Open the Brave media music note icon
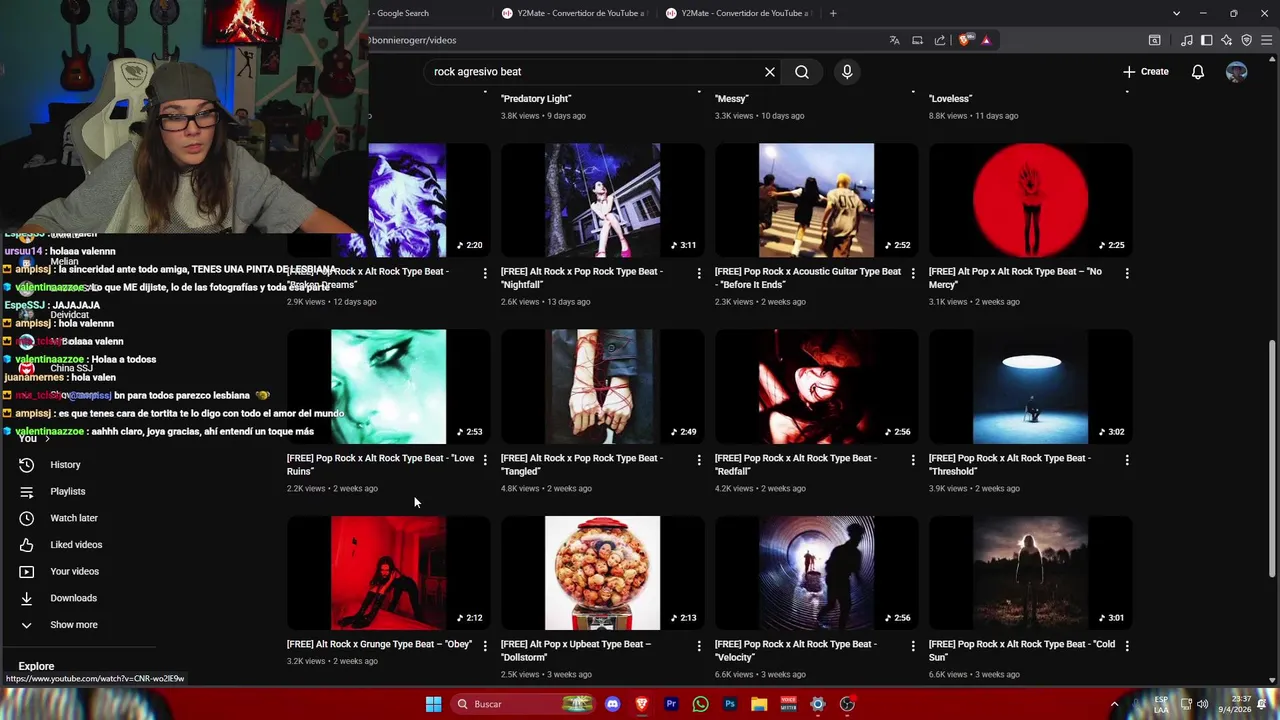Screen dimensions: 1280x720 coord(1187,40)
